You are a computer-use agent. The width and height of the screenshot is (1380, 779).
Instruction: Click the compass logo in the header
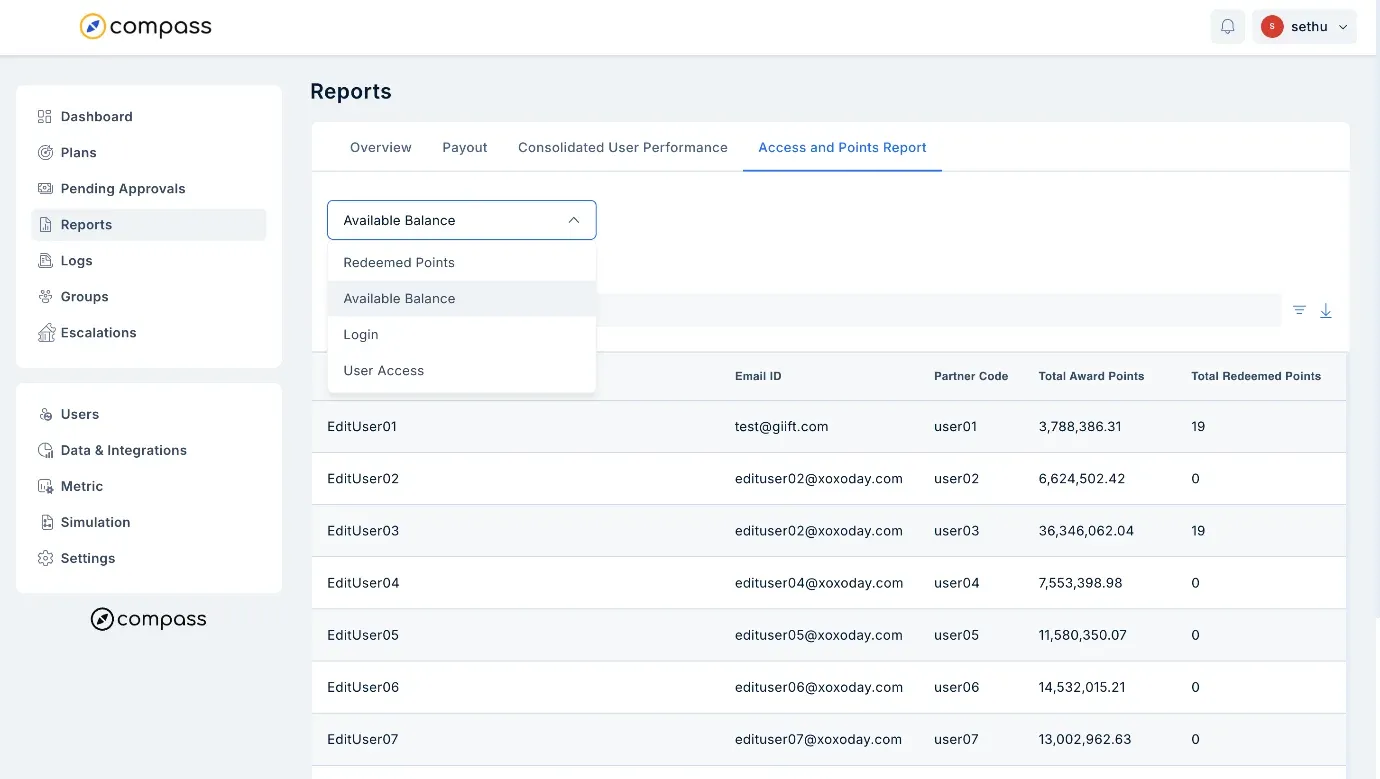146,27
